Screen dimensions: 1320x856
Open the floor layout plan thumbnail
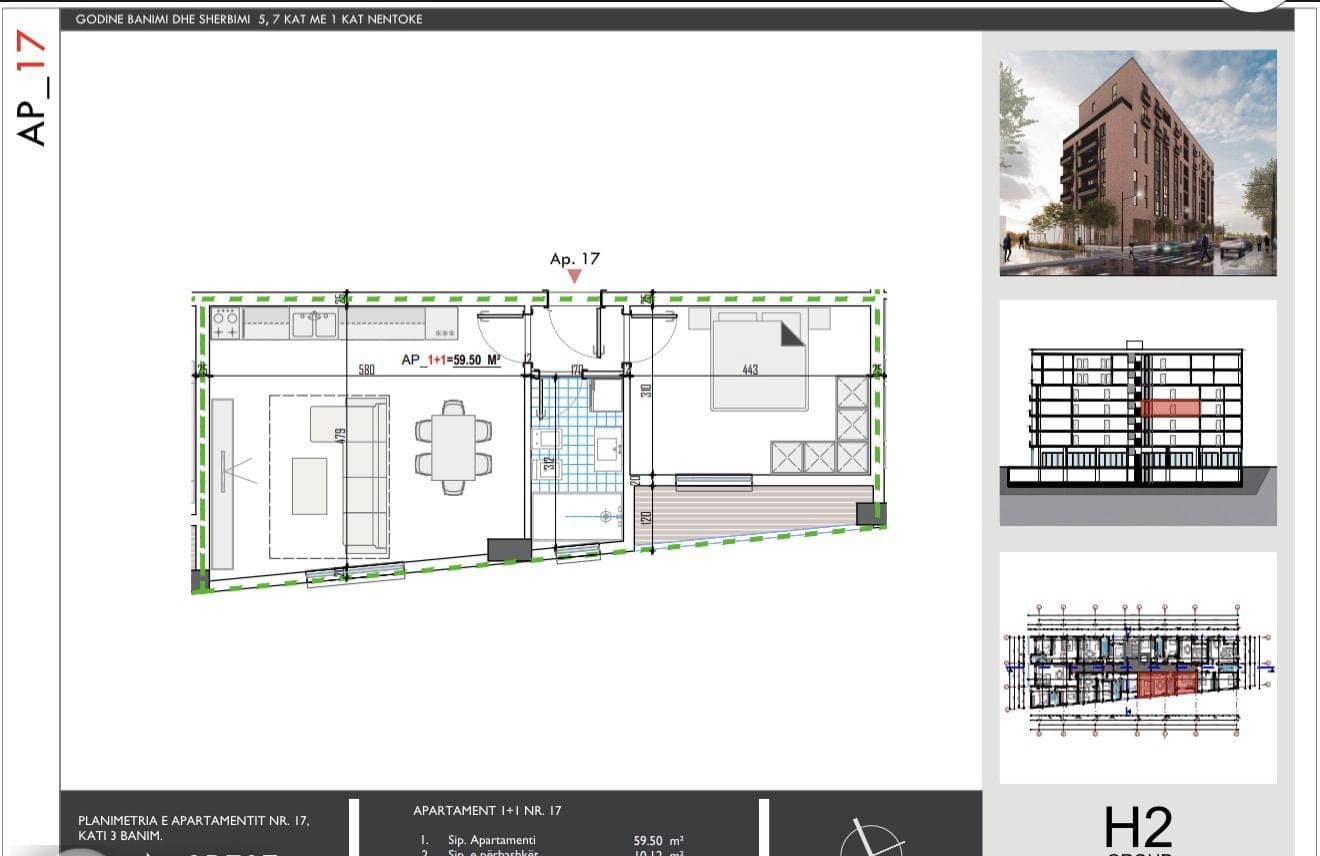1138,668
